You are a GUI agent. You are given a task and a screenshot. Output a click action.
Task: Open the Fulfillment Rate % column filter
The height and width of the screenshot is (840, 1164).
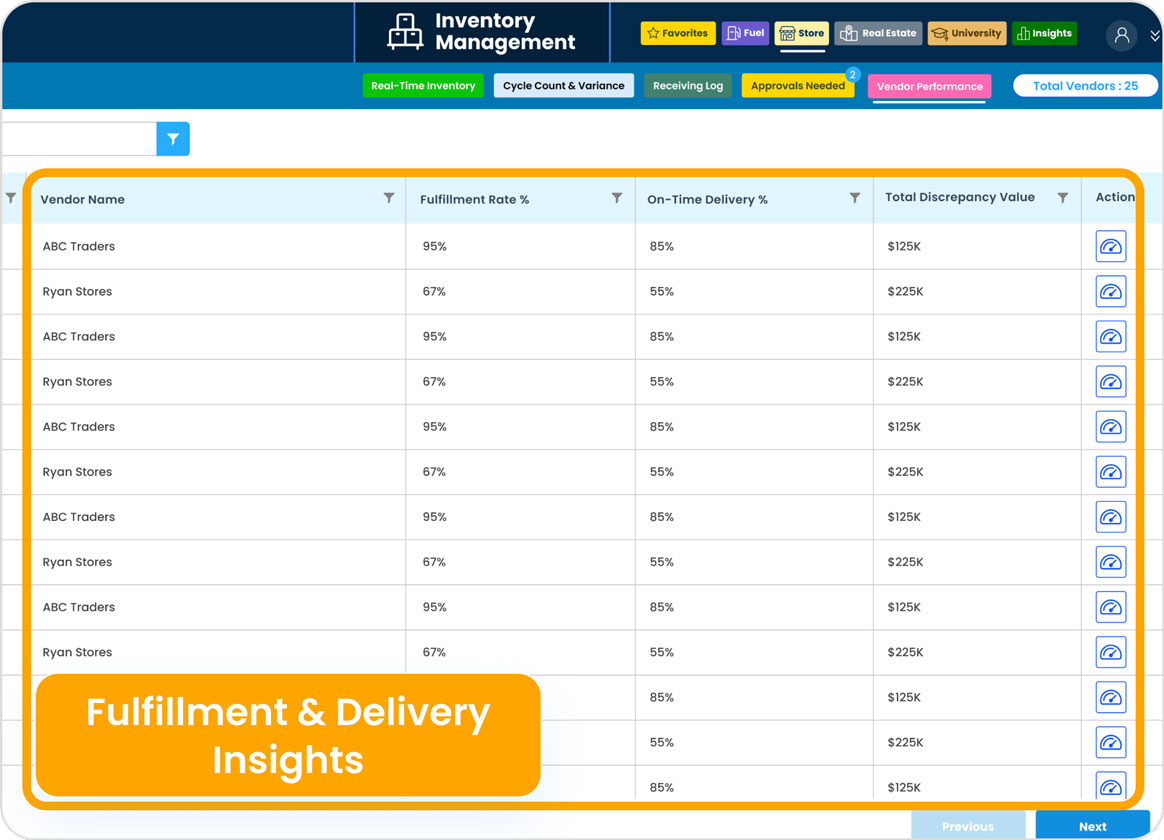click(617, 198)
